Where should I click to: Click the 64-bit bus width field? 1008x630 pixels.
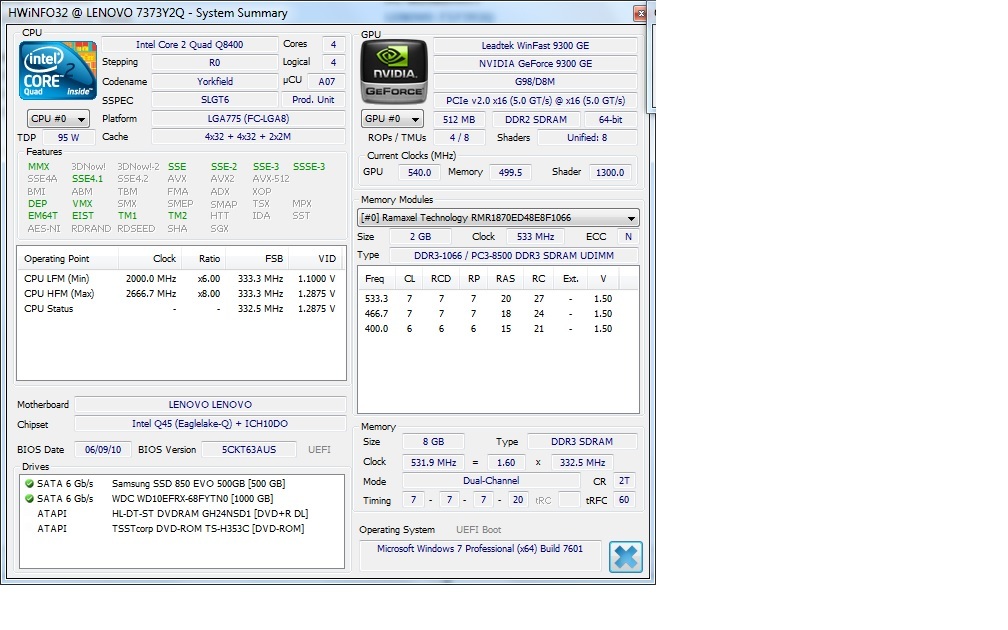611,120
